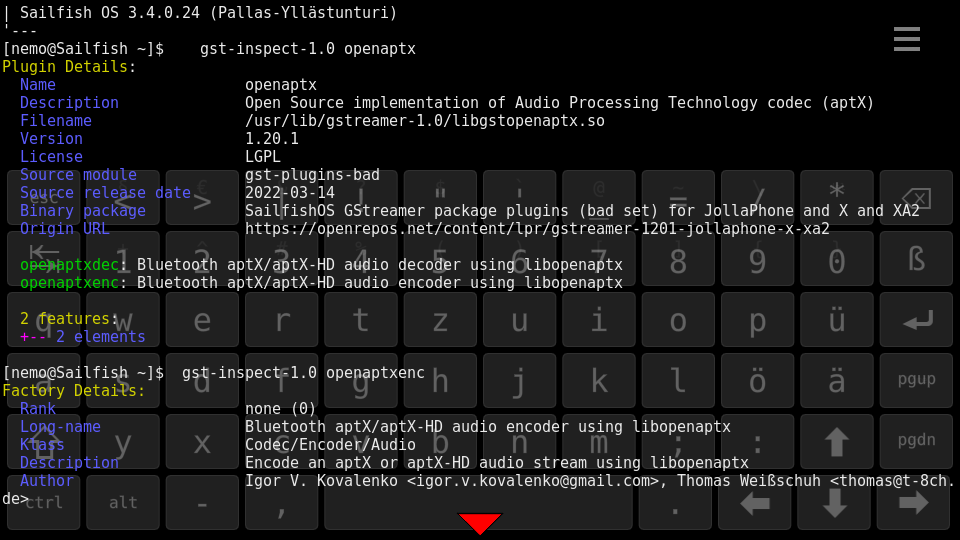Tap the ü key

[836, 320]
